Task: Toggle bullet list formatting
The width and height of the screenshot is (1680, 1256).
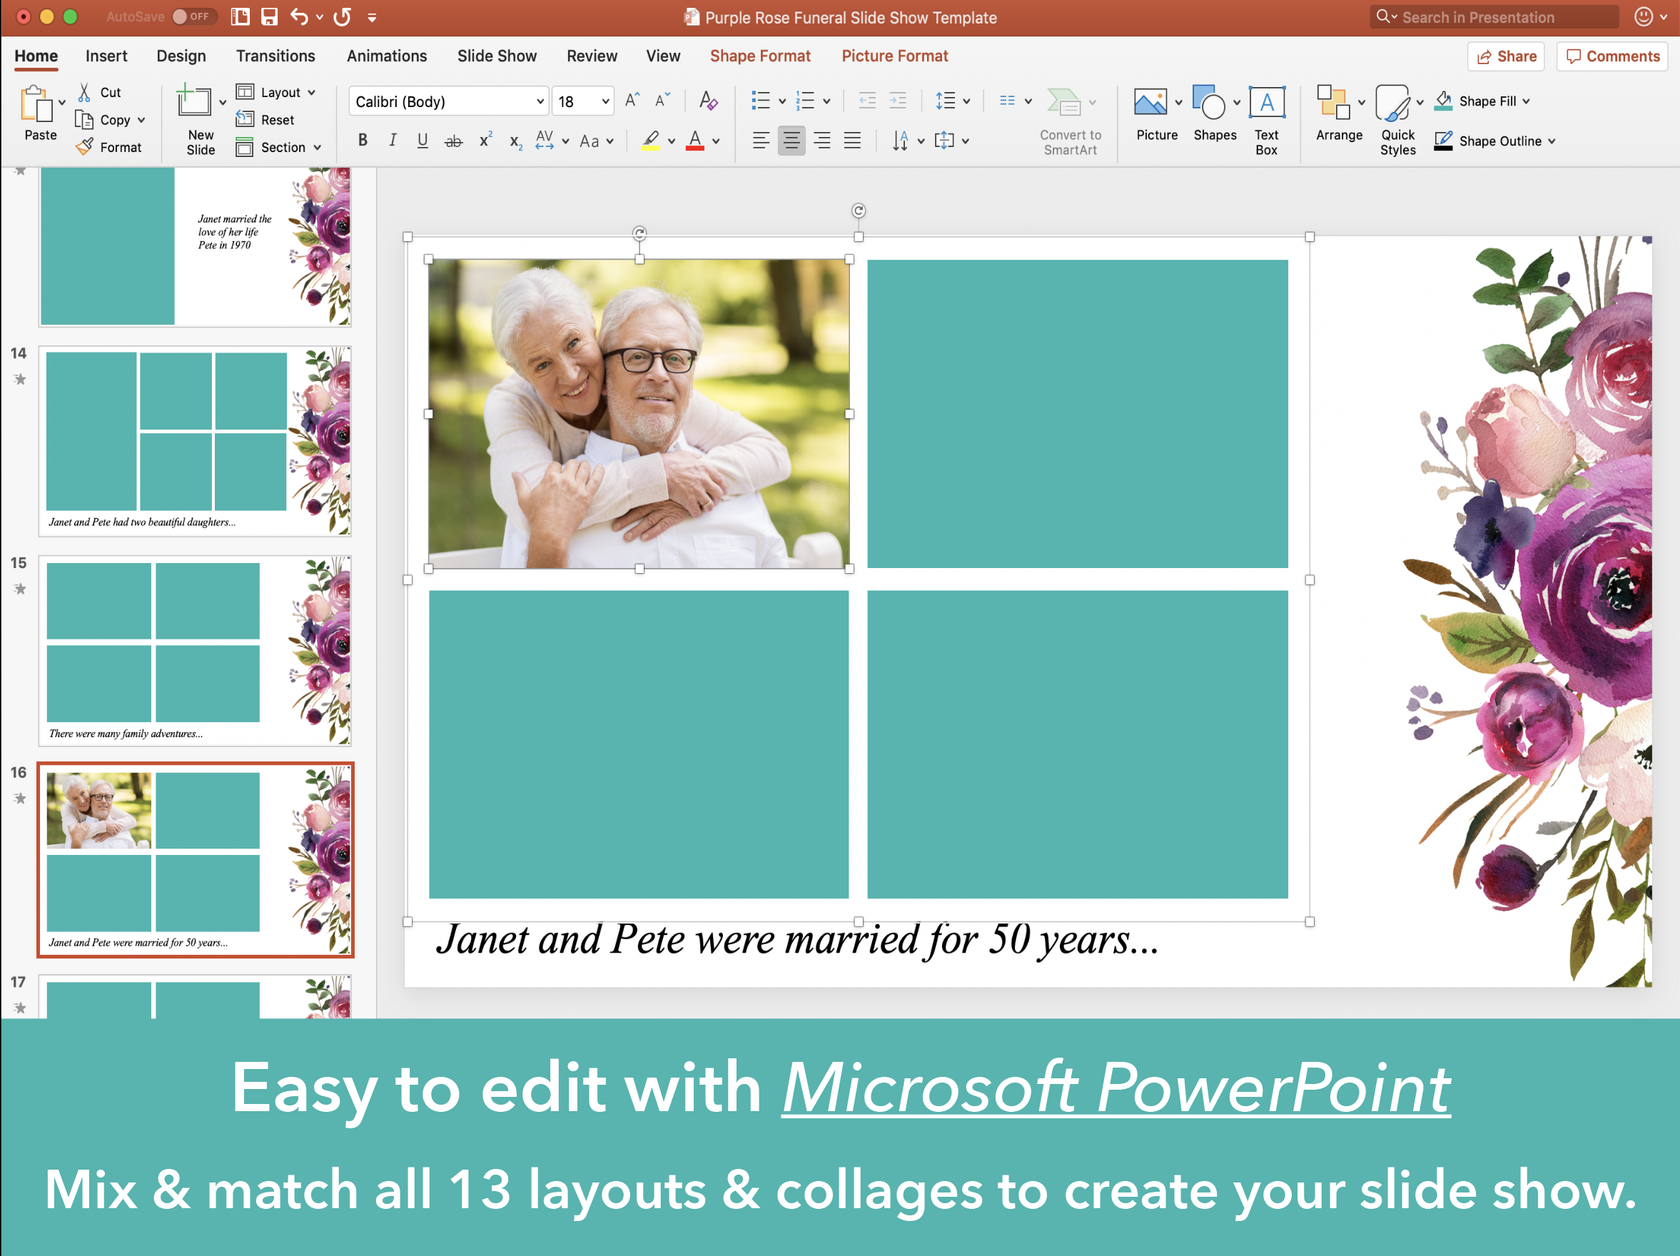Action: coord(761,100)
